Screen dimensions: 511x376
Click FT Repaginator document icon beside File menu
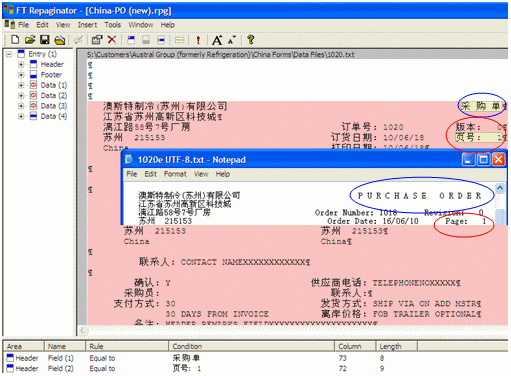tap(10, 25)
